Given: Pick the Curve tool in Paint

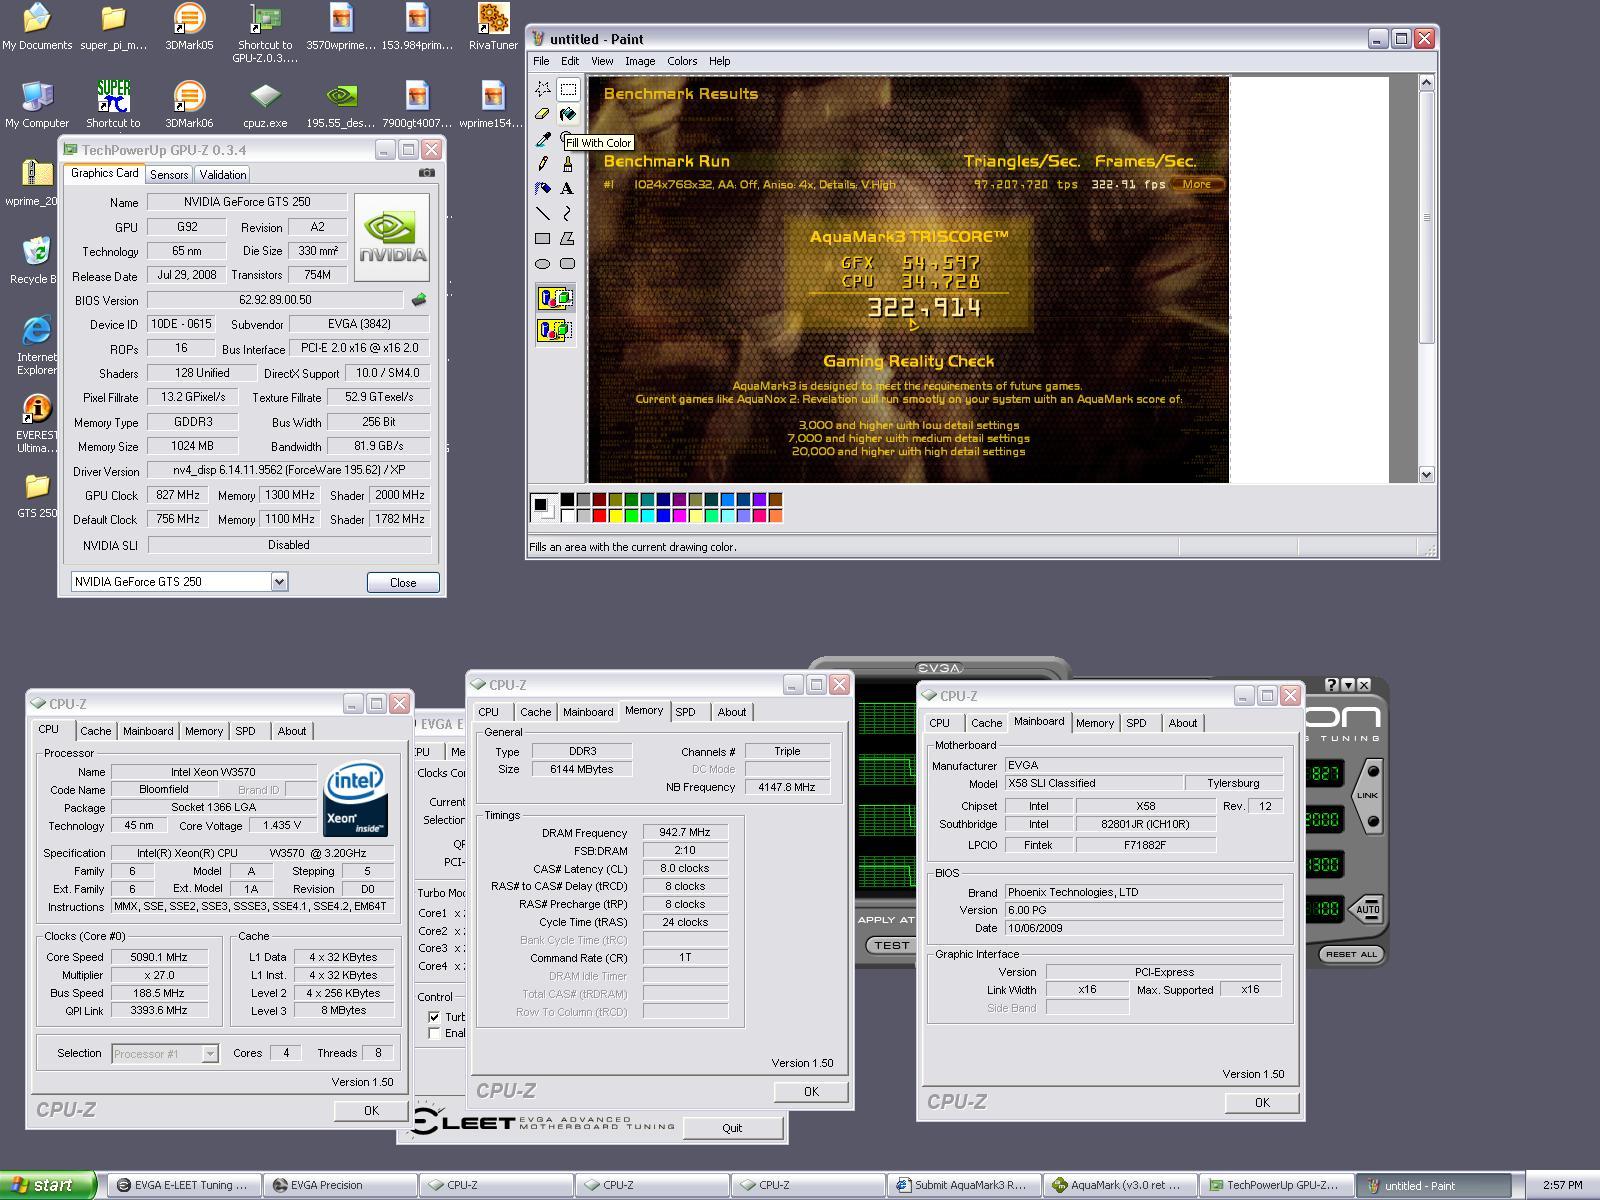Looking at the screenshot, I should 568,214.
